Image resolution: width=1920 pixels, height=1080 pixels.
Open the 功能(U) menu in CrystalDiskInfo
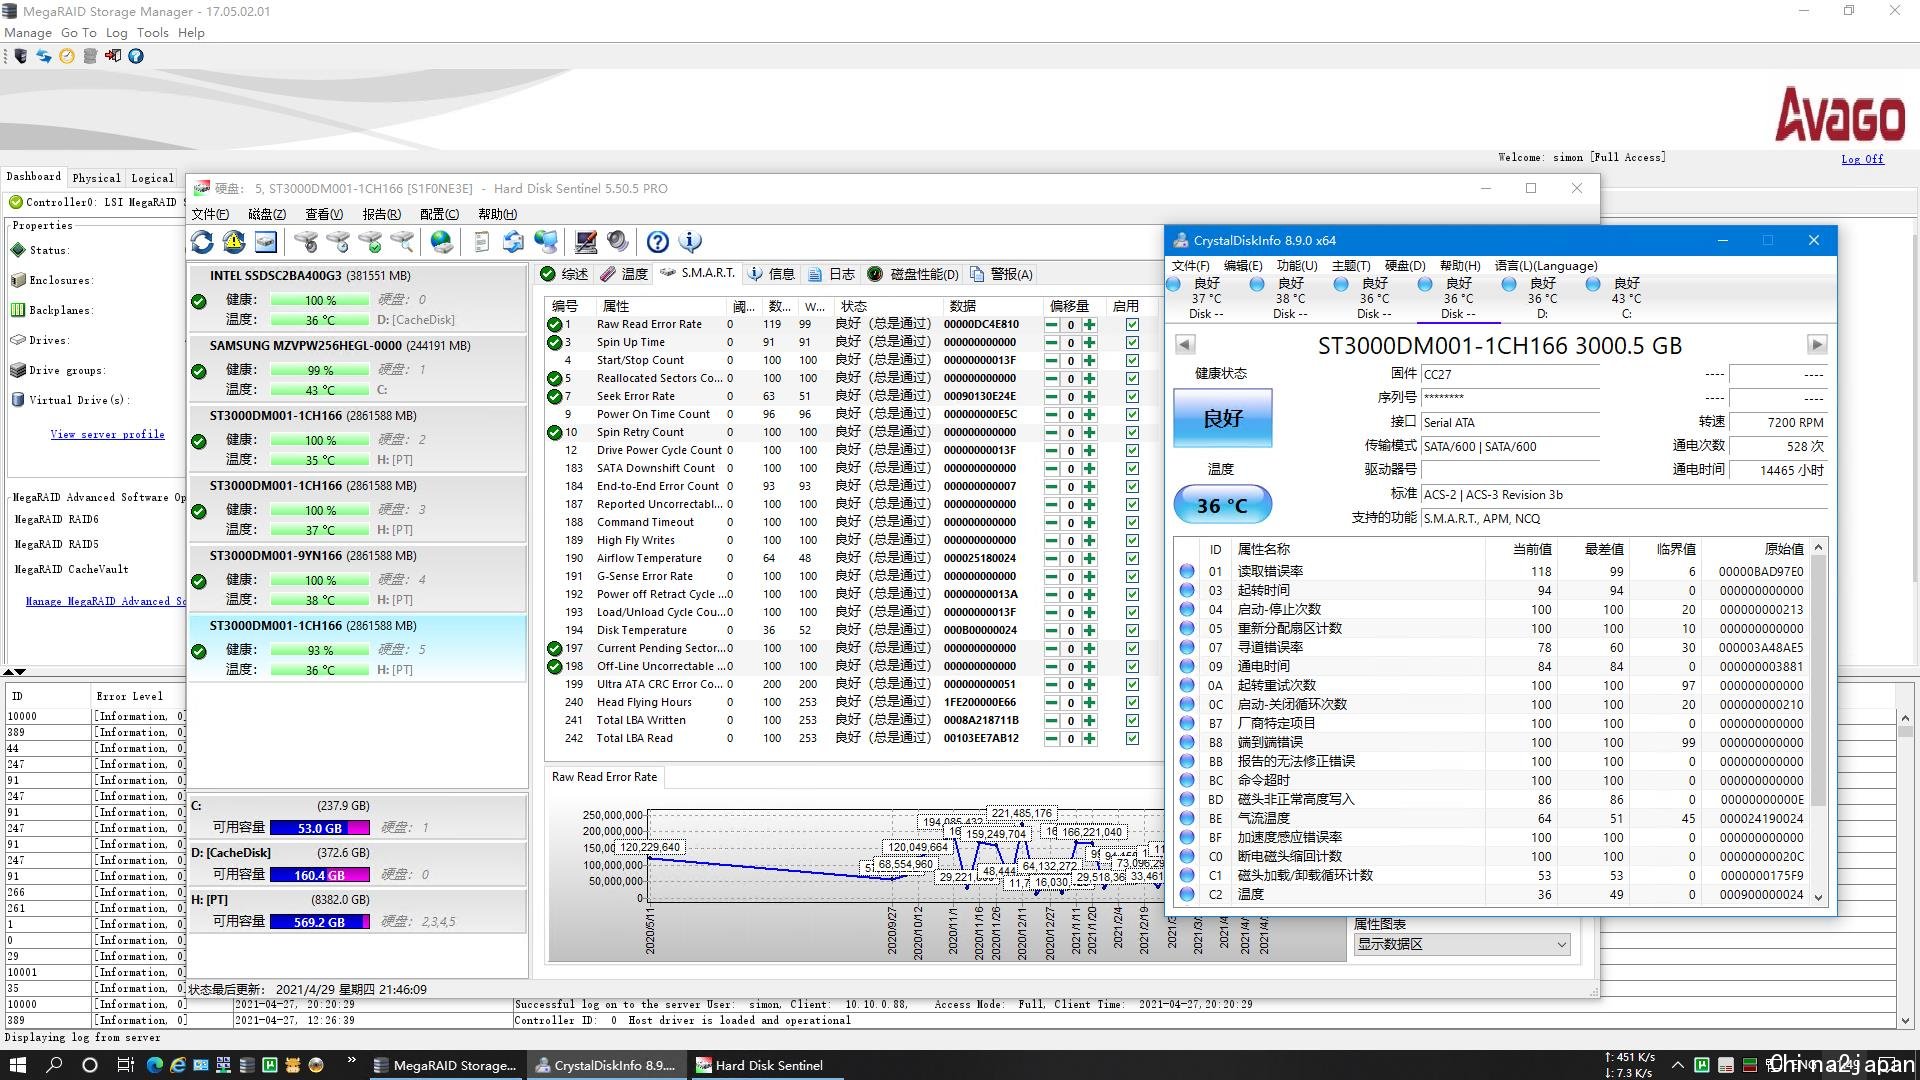(1296, 266)
